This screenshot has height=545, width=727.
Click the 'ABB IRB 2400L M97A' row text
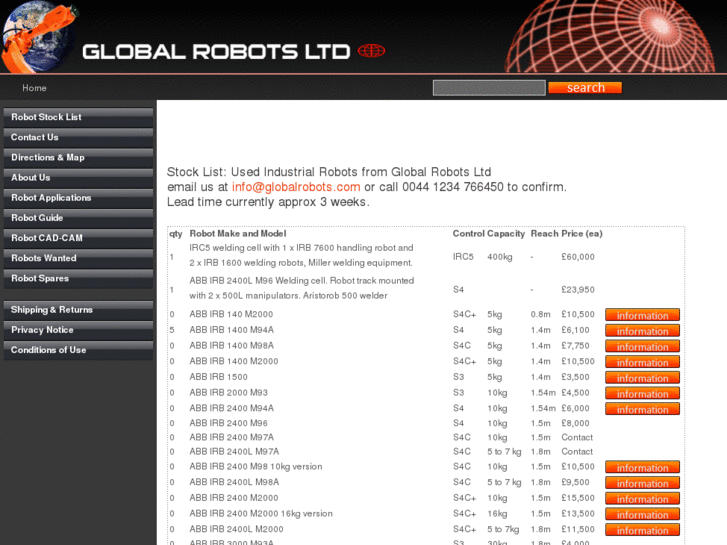(x=234, y=452)
